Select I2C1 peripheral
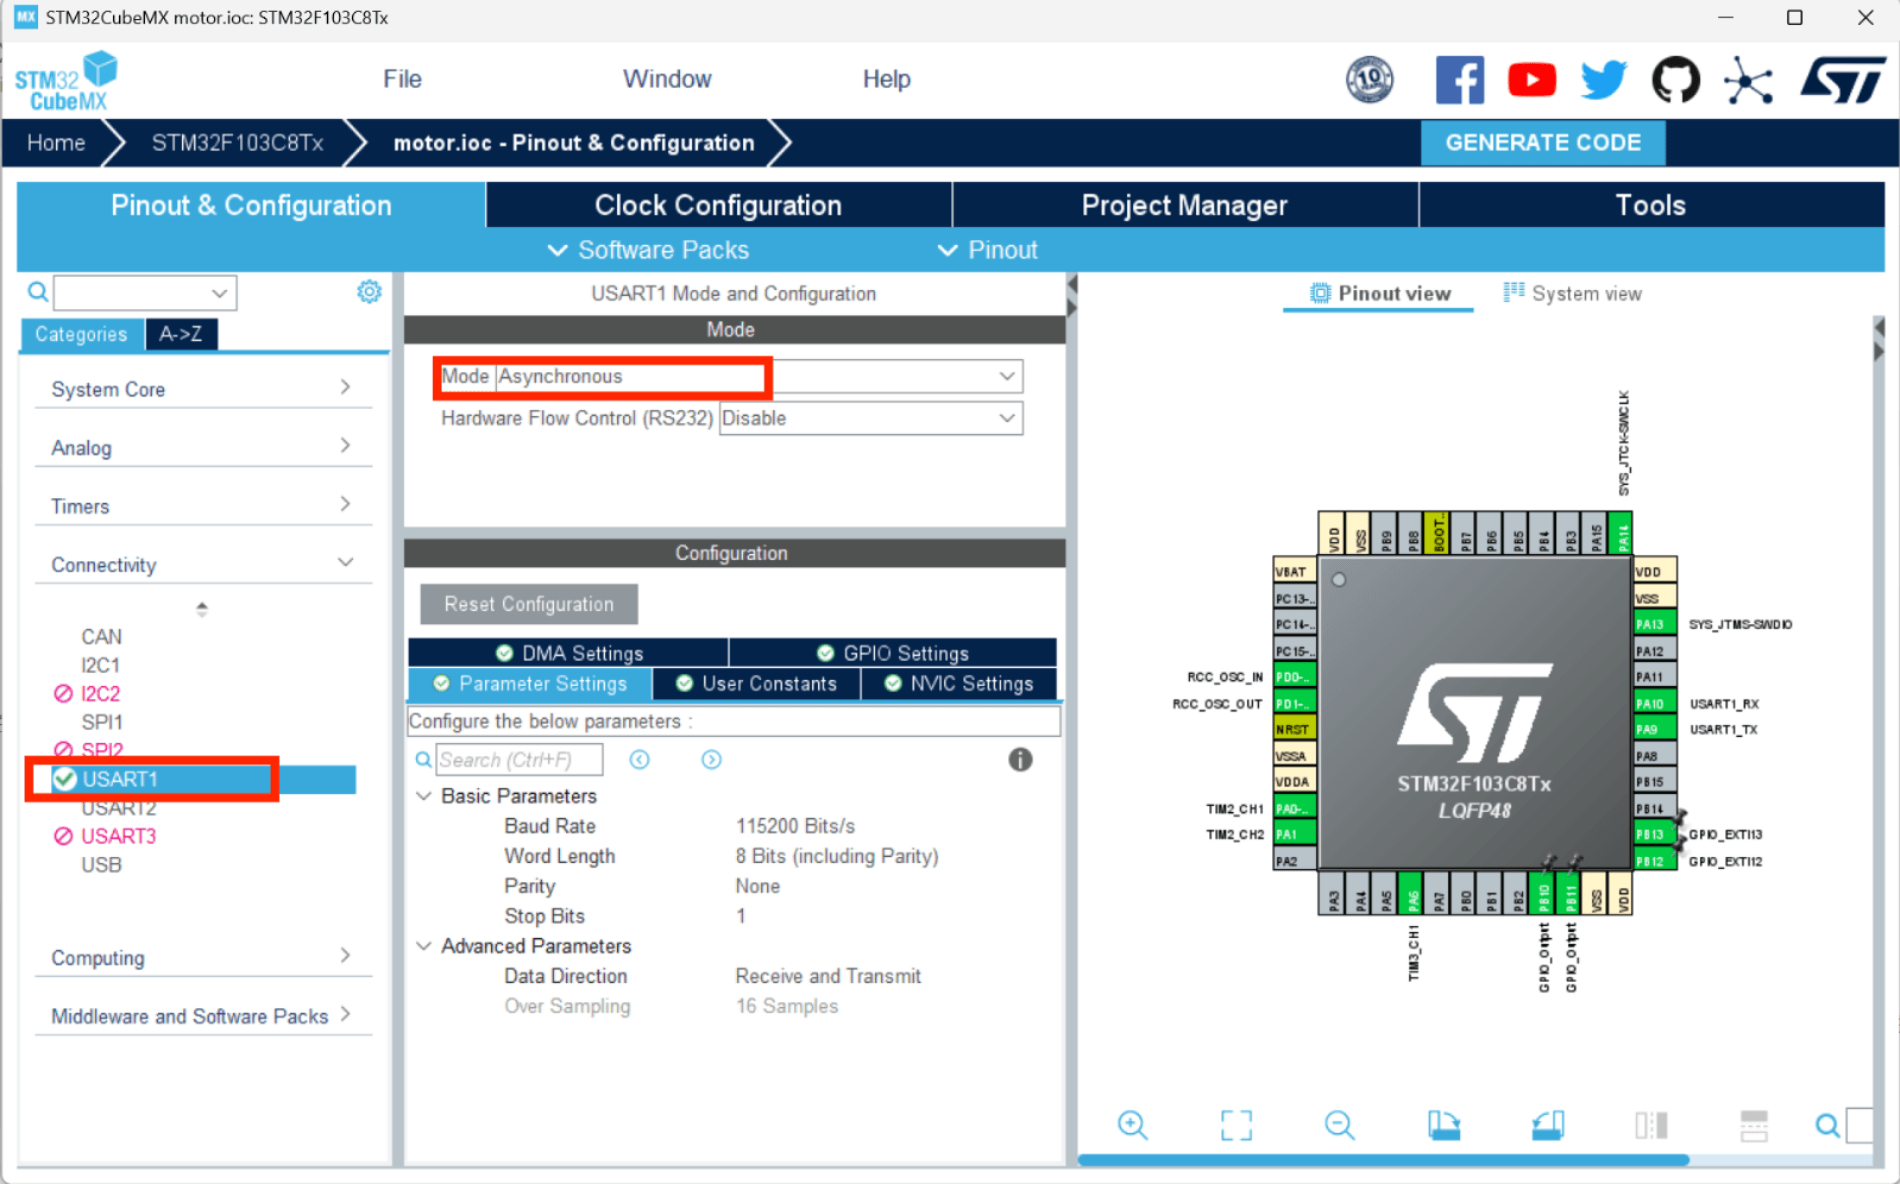1900x1184 pixels. click(100, 665)
